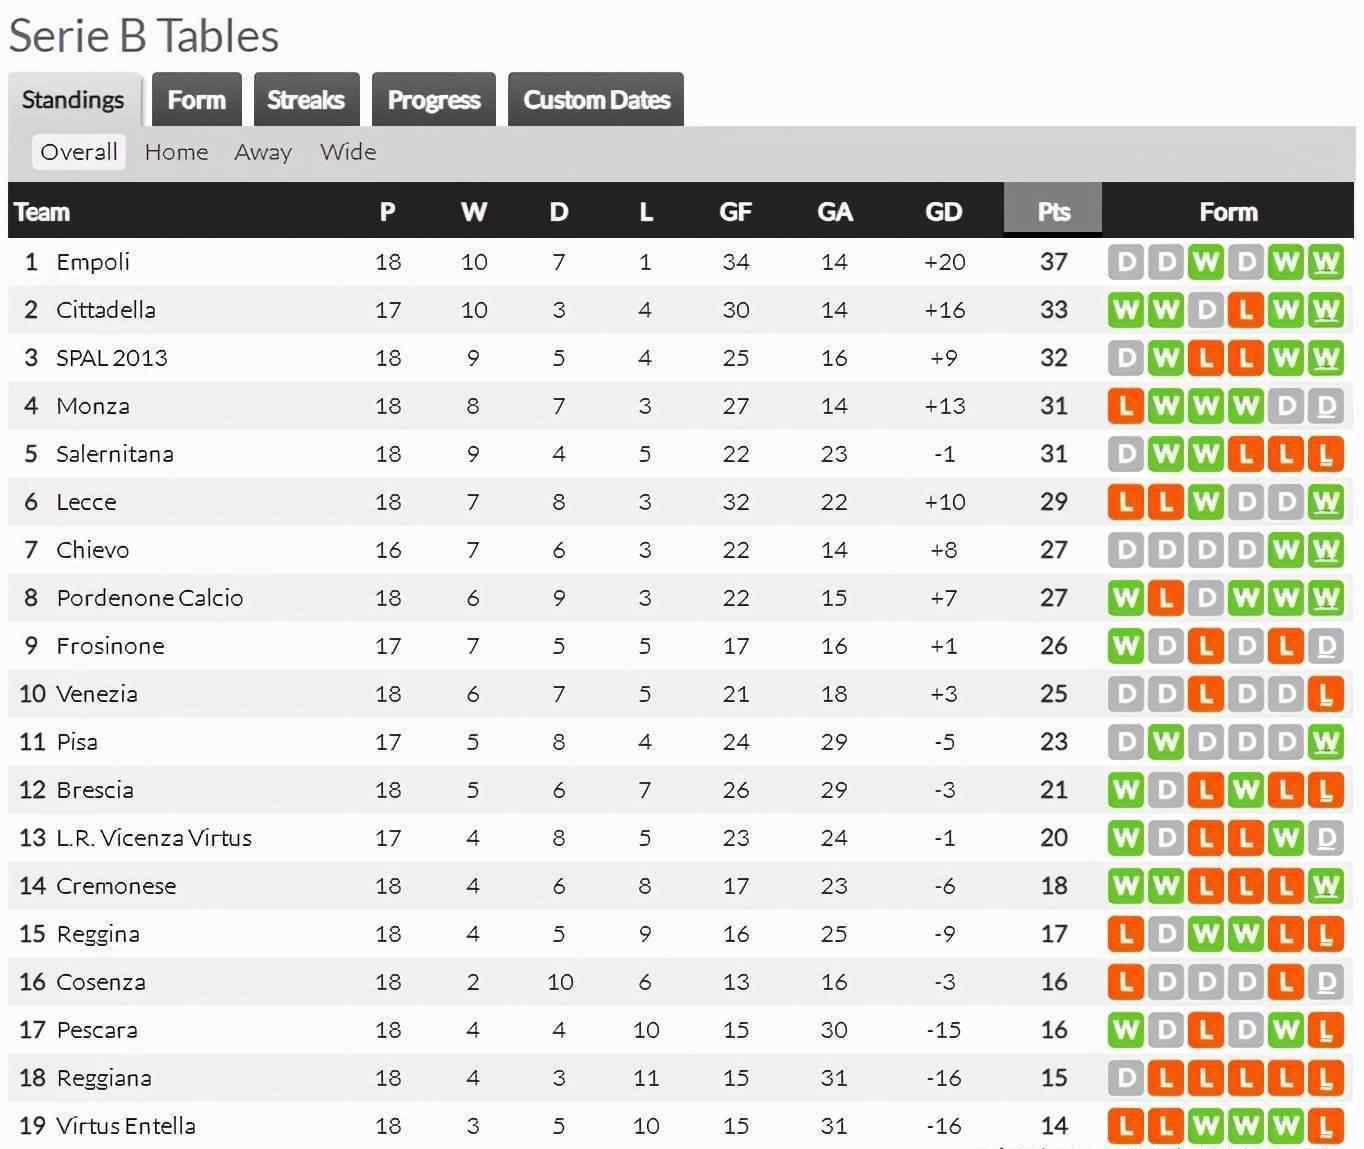Click Salernitana's last underlined L form badge
The width and height of the screenshot is (1364, 1149).
point(1325,454)
